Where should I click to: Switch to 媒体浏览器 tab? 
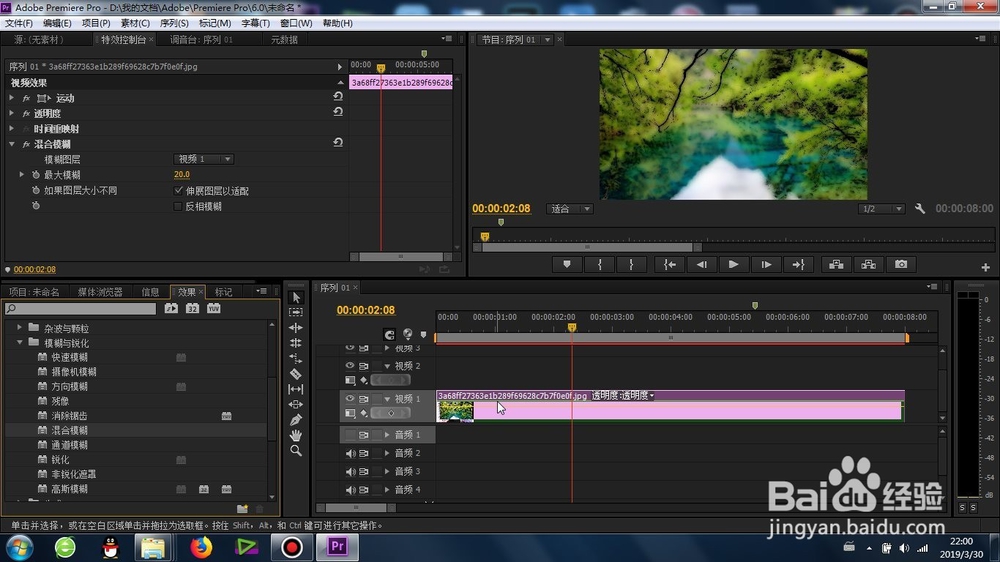[100, 292]
